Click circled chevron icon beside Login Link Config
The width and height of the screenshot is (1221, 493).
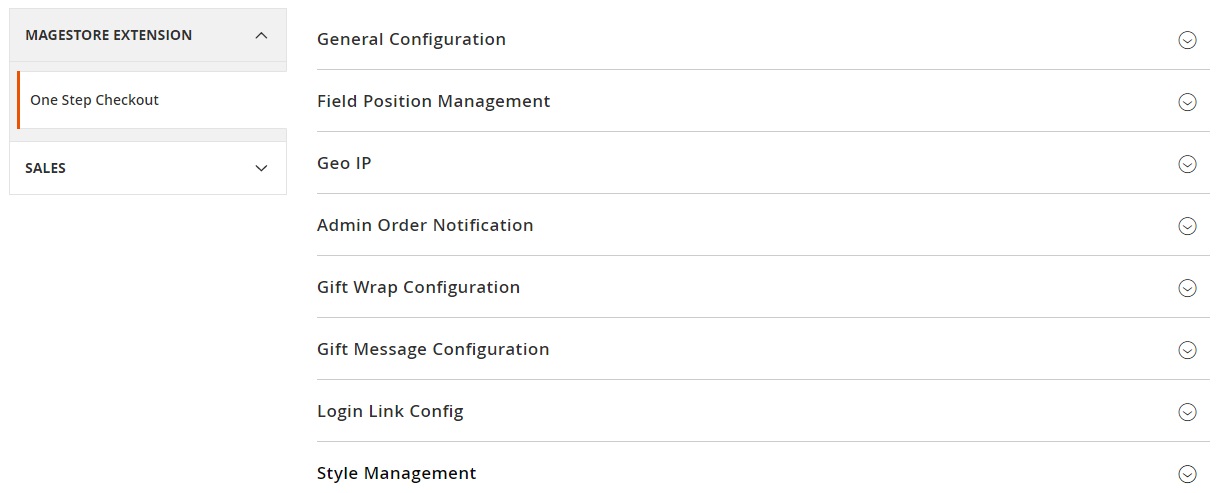(x=1187, y=412)
